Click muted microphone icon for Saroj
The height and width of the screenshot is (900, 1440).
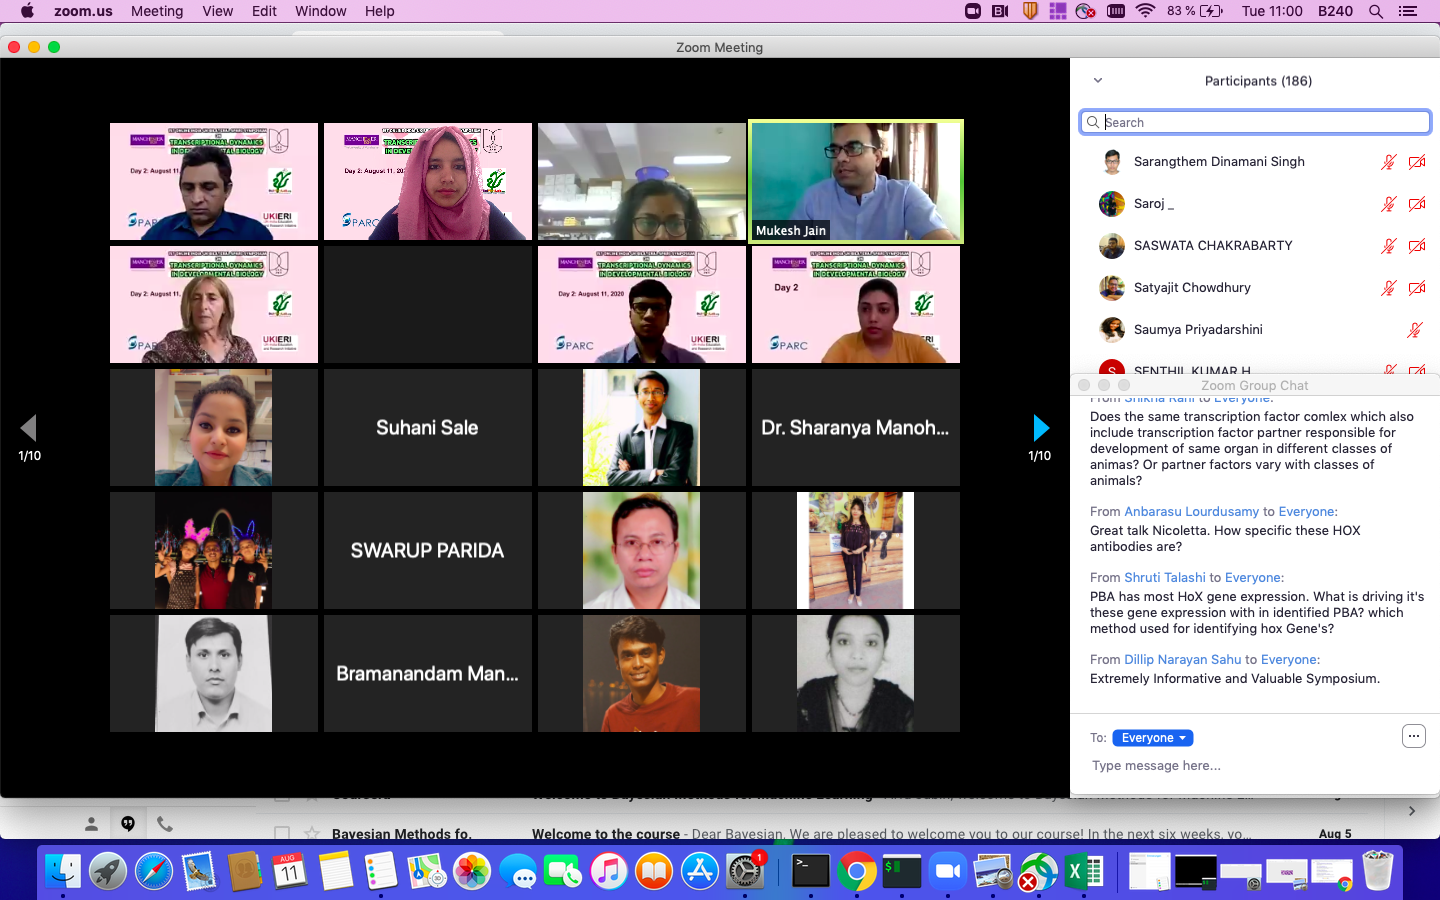pos(1388,204)
